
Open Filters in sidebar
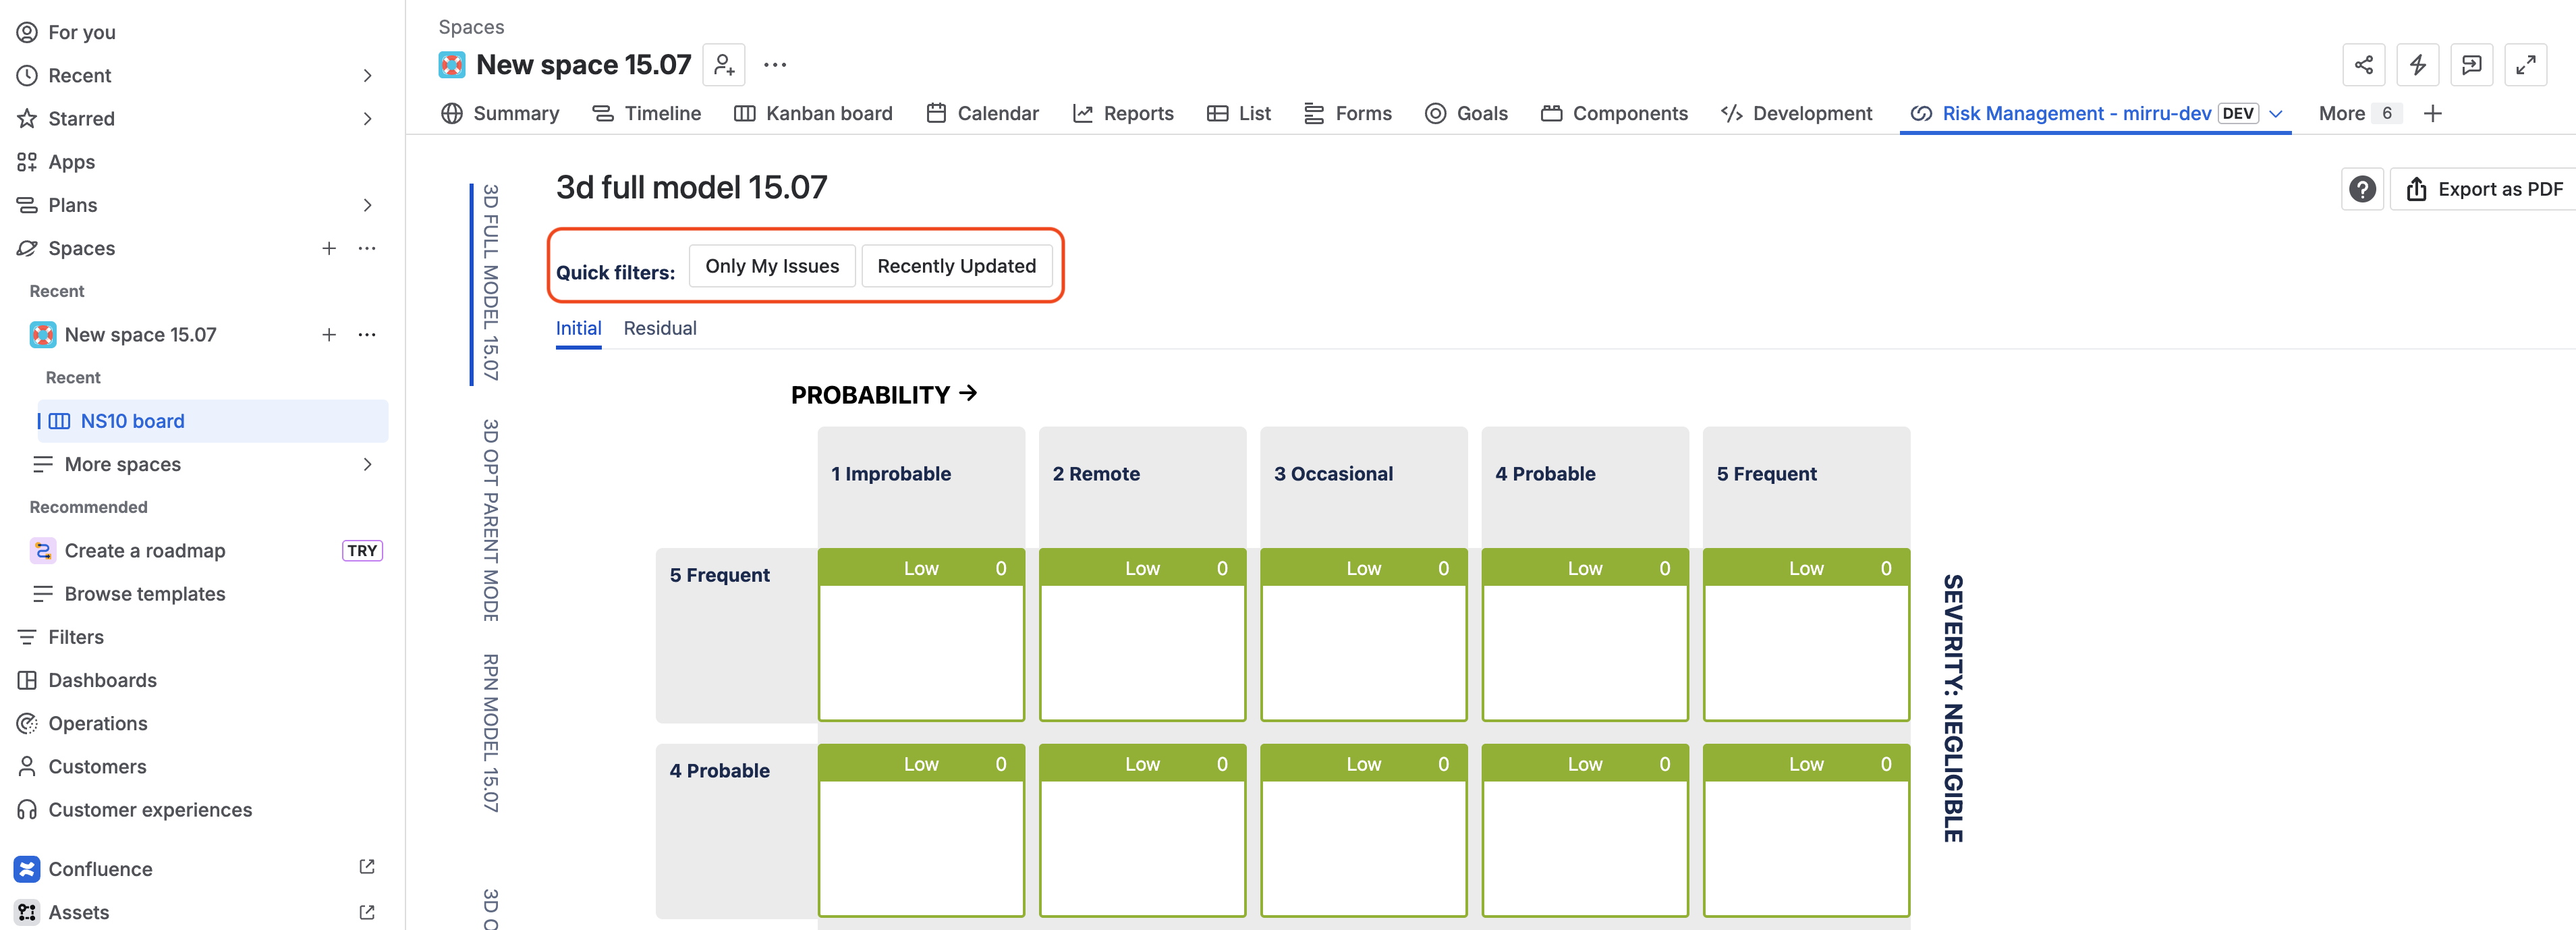[76, 637]
